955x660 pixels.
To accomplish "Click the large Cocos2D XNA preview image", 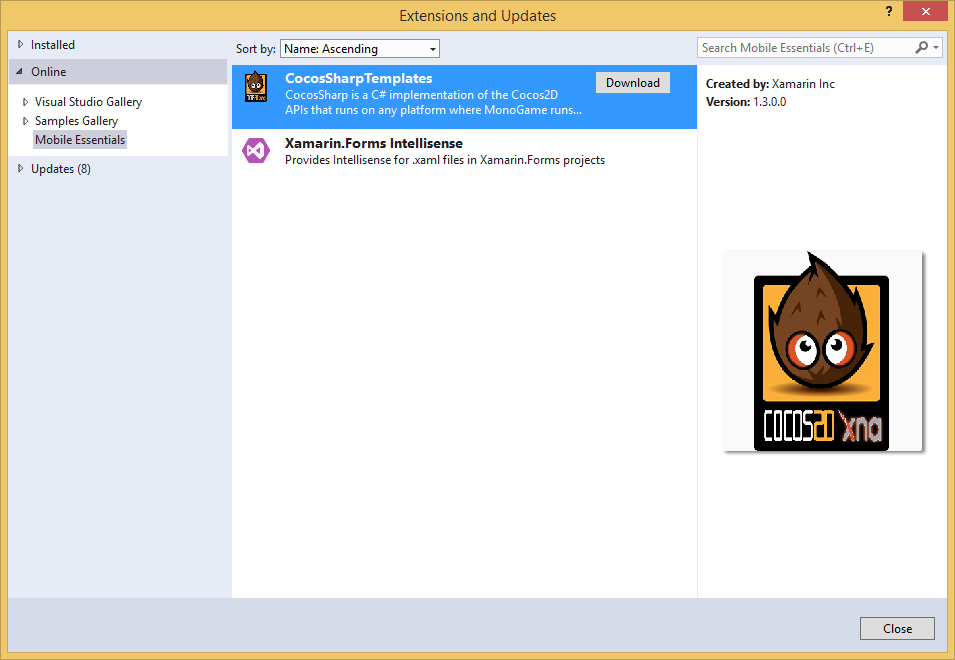I will [x=823, y=351].
